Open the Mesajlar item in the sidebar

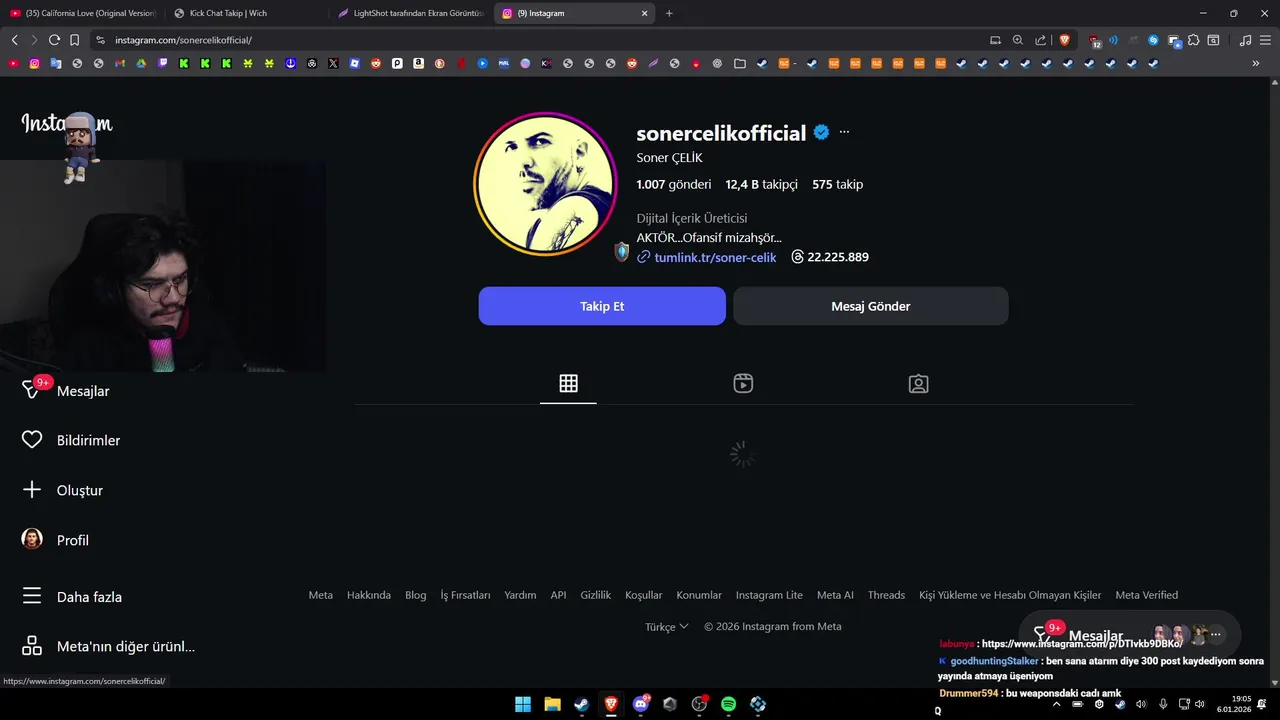pos(66,391)
